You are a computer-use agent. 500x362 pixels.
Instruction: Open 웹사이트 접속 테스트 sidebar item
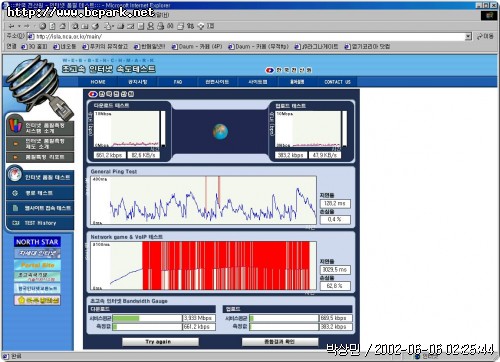(x=40, y=208)
